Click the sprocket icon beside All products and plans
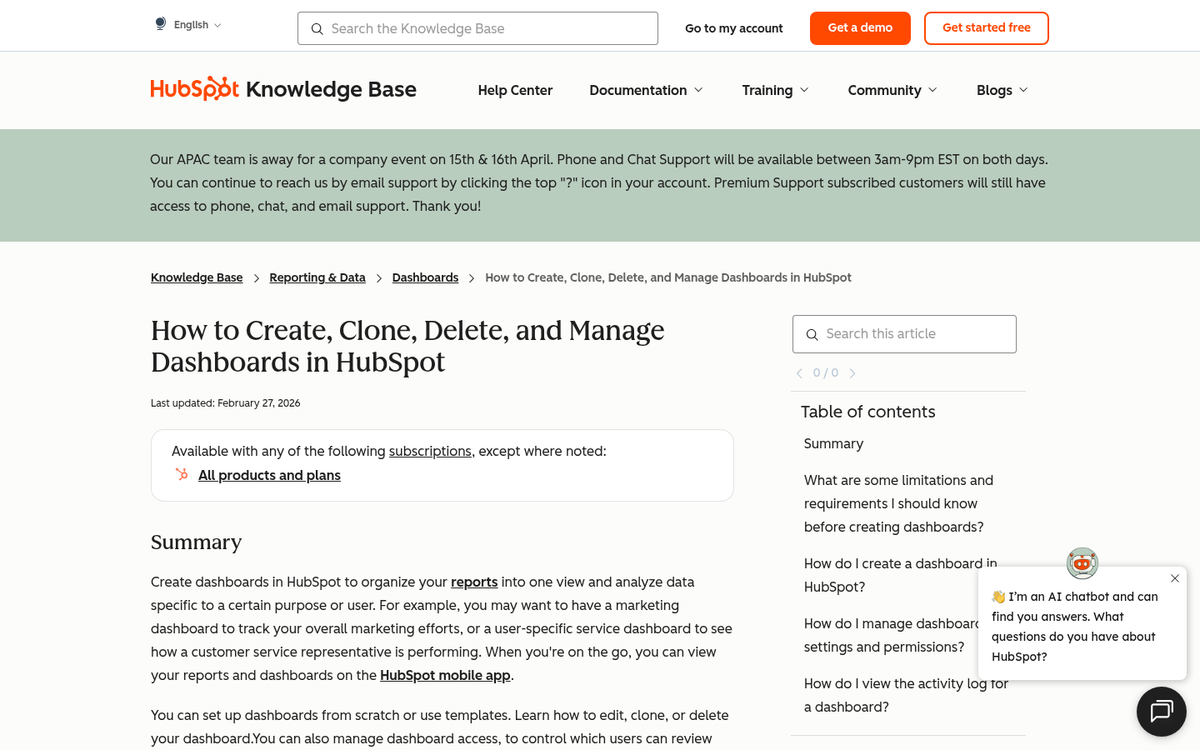1200x750 pixels. tap(181, 475)
